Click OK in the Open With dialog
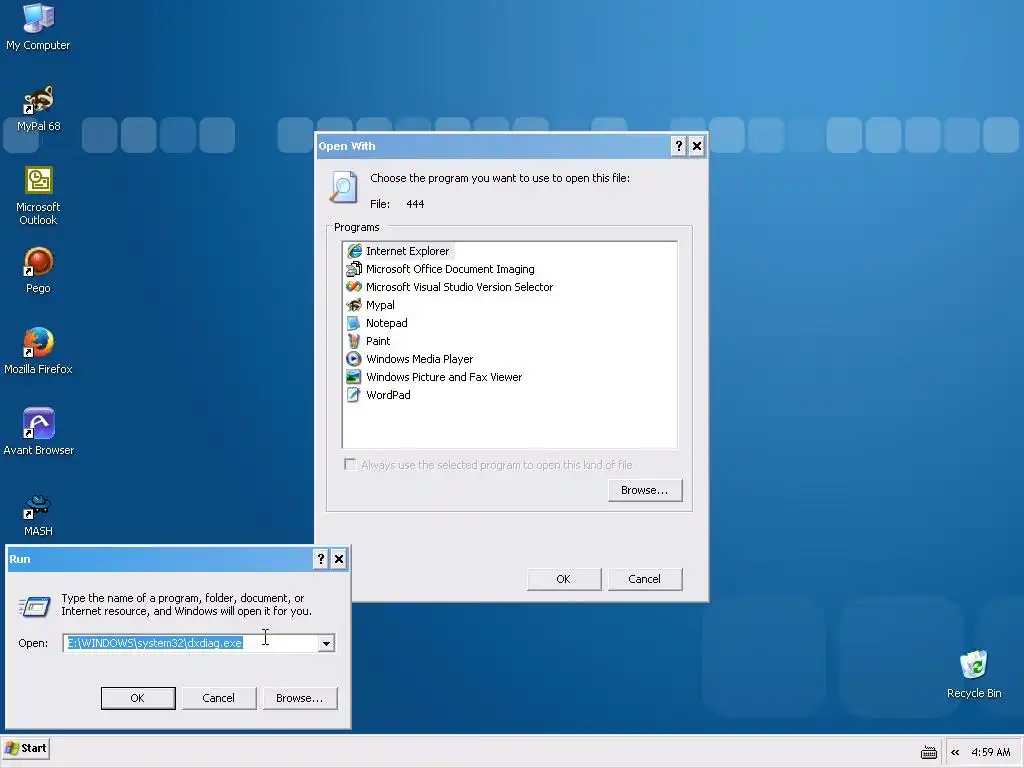 click(x=564, y=579)
